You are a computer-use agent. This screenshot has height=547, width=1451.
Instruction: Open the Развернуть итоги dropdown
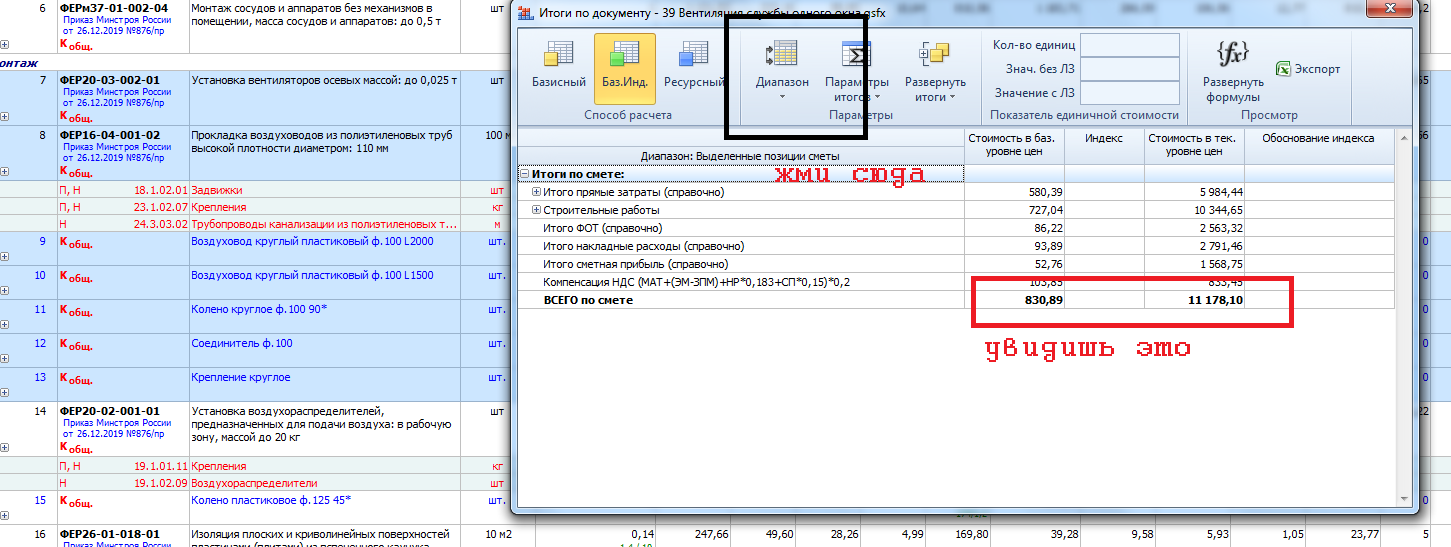pyautogui.click(x=935, y=70)
